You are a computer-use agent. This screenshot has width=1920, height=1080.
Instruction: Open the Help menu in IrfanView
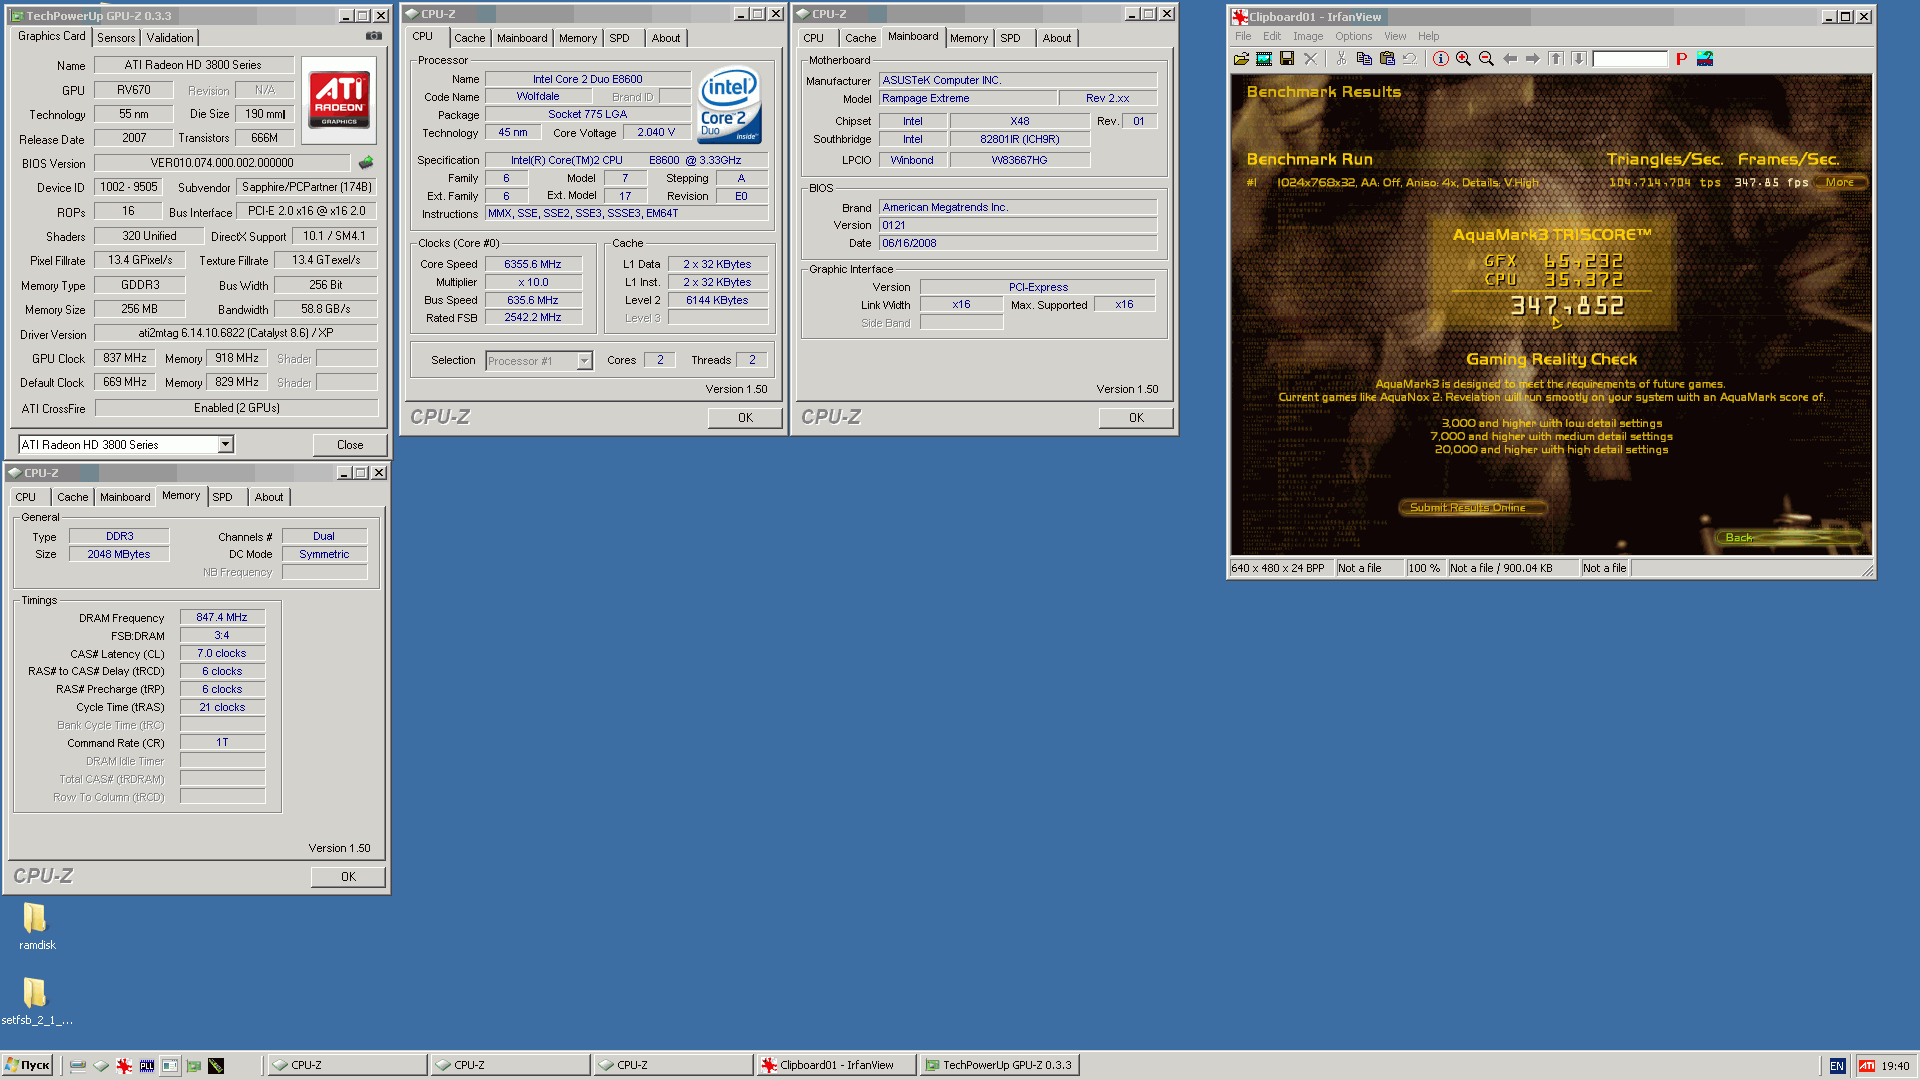(x=1428, y=36)
